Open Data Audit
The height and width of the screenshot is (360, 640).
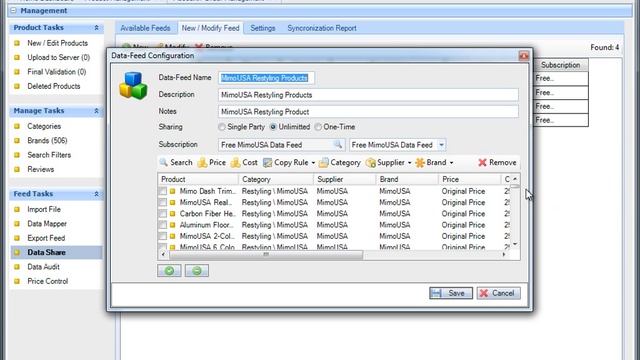coord(43,267)
